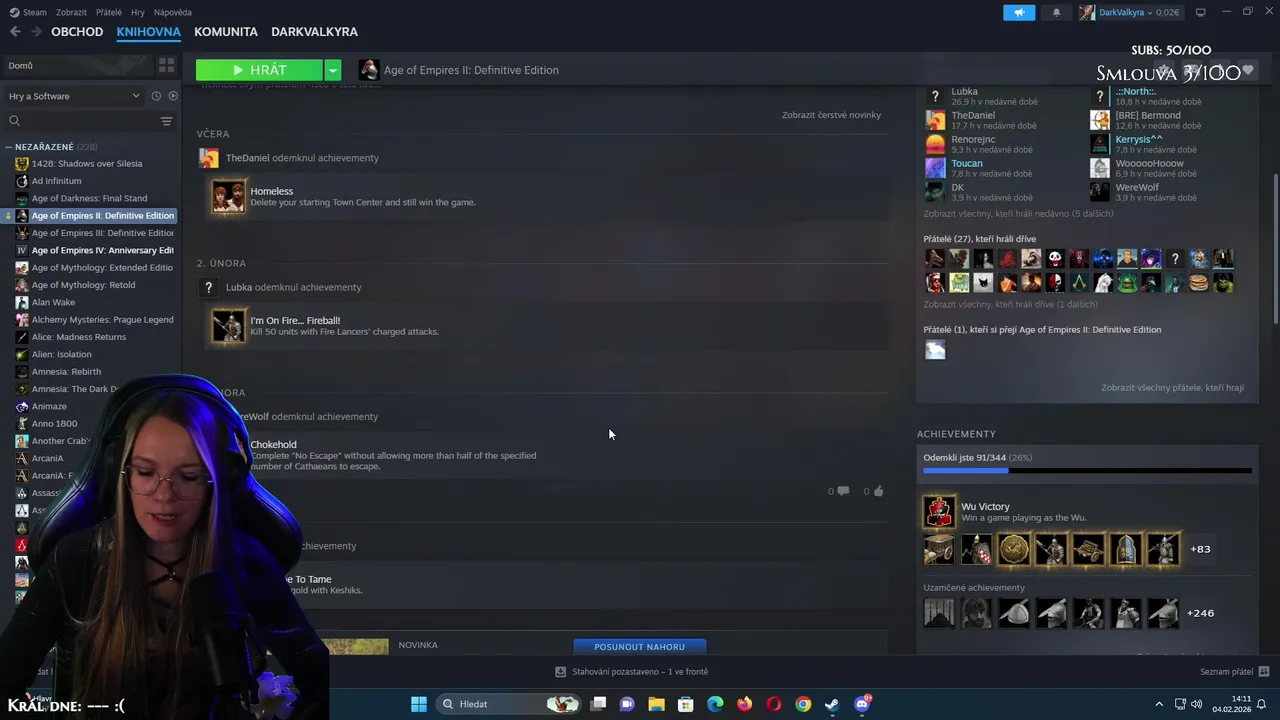Expand +246 locked achievements
Screen dimensions: 1280x720
1200,613
